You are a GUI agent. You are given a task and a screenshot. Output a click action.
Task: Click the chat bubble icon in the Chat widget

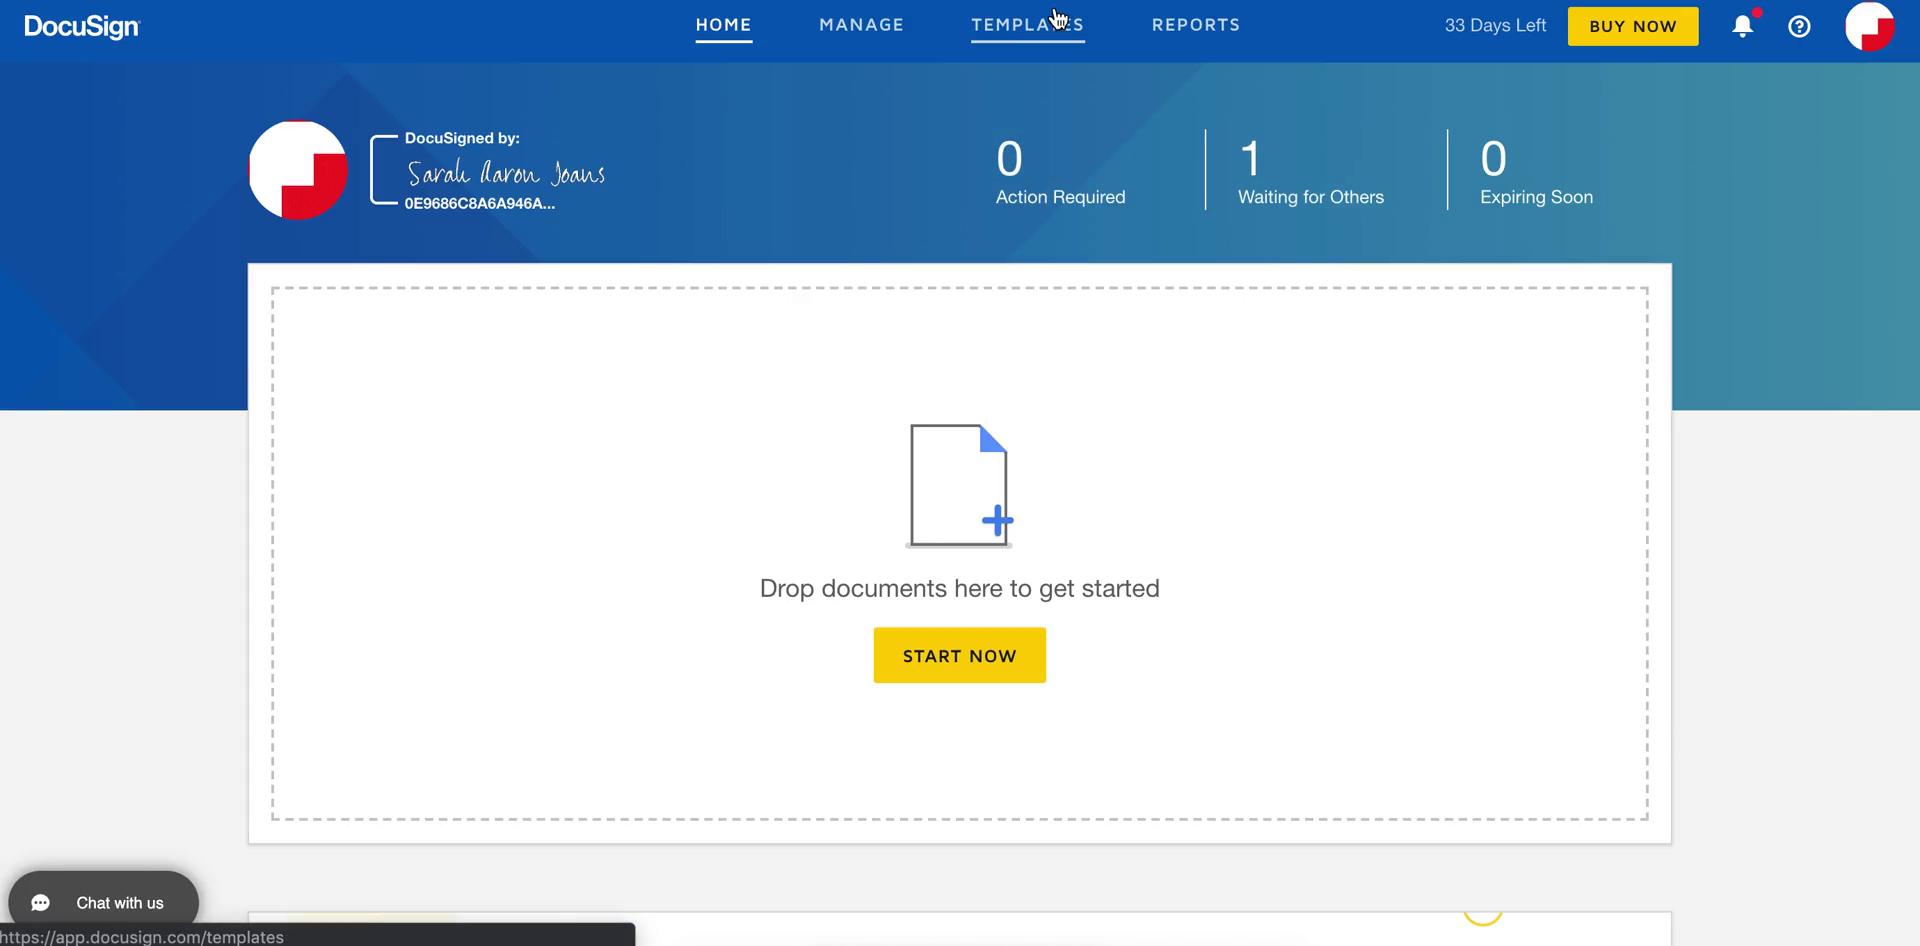41,903
